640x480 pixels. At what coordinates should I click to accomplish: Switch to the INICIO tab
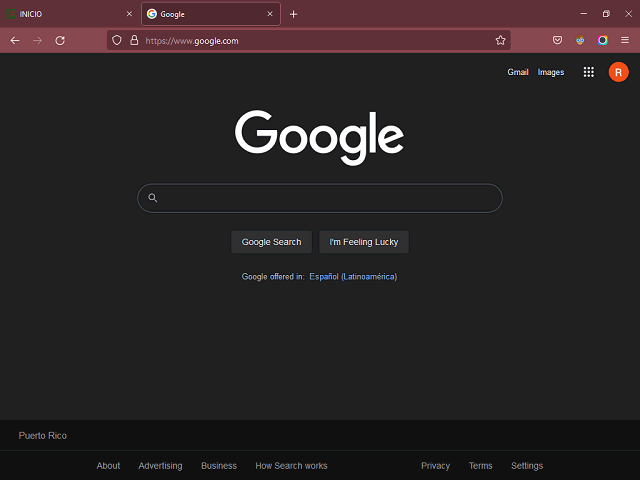pos(69,14)
